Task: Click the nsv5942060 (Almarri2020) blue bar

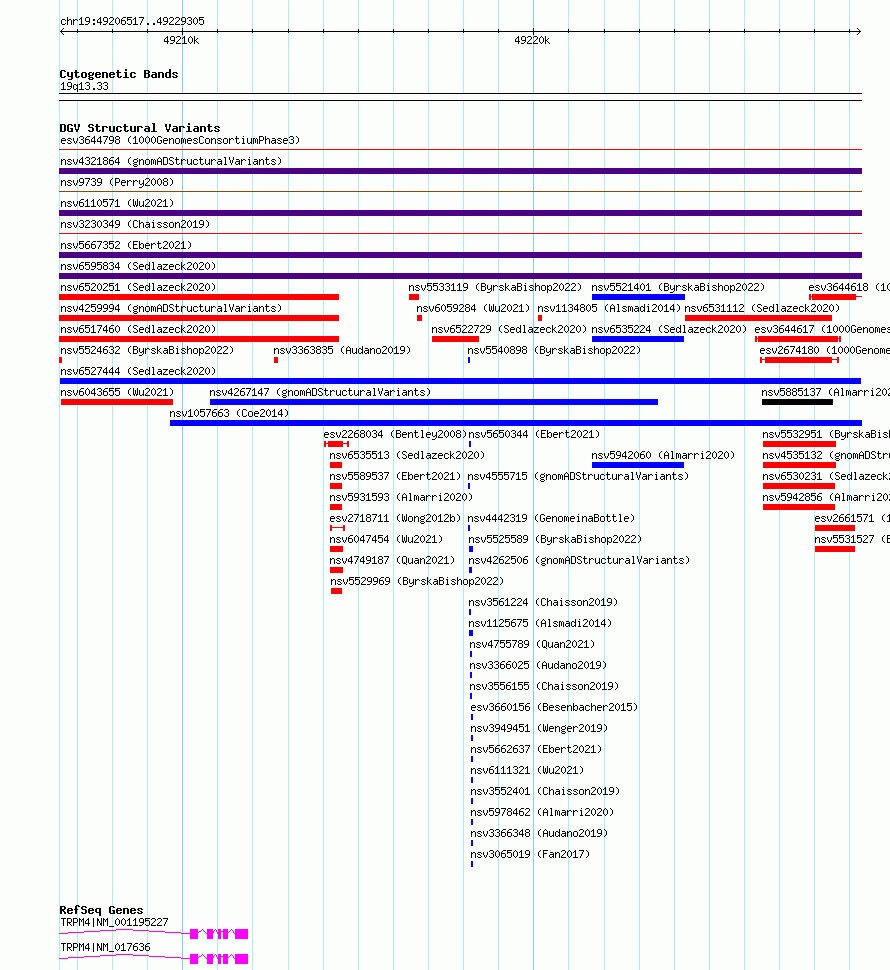Action: click(638, 465)
